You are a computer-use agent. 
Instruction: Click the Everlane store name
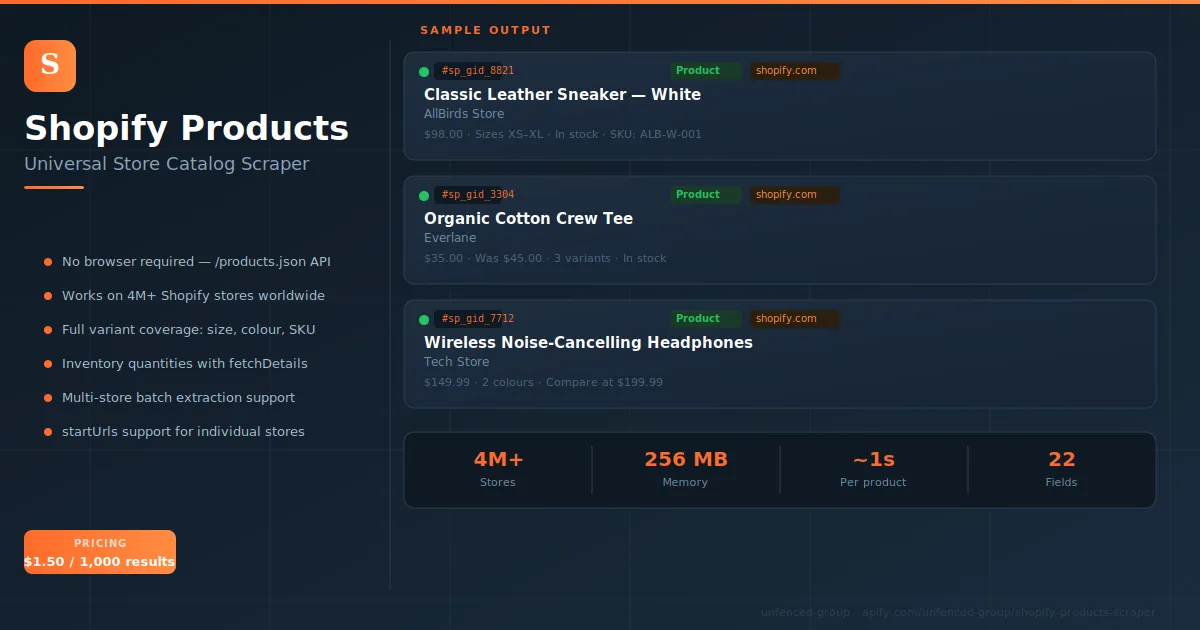[450, 239]
